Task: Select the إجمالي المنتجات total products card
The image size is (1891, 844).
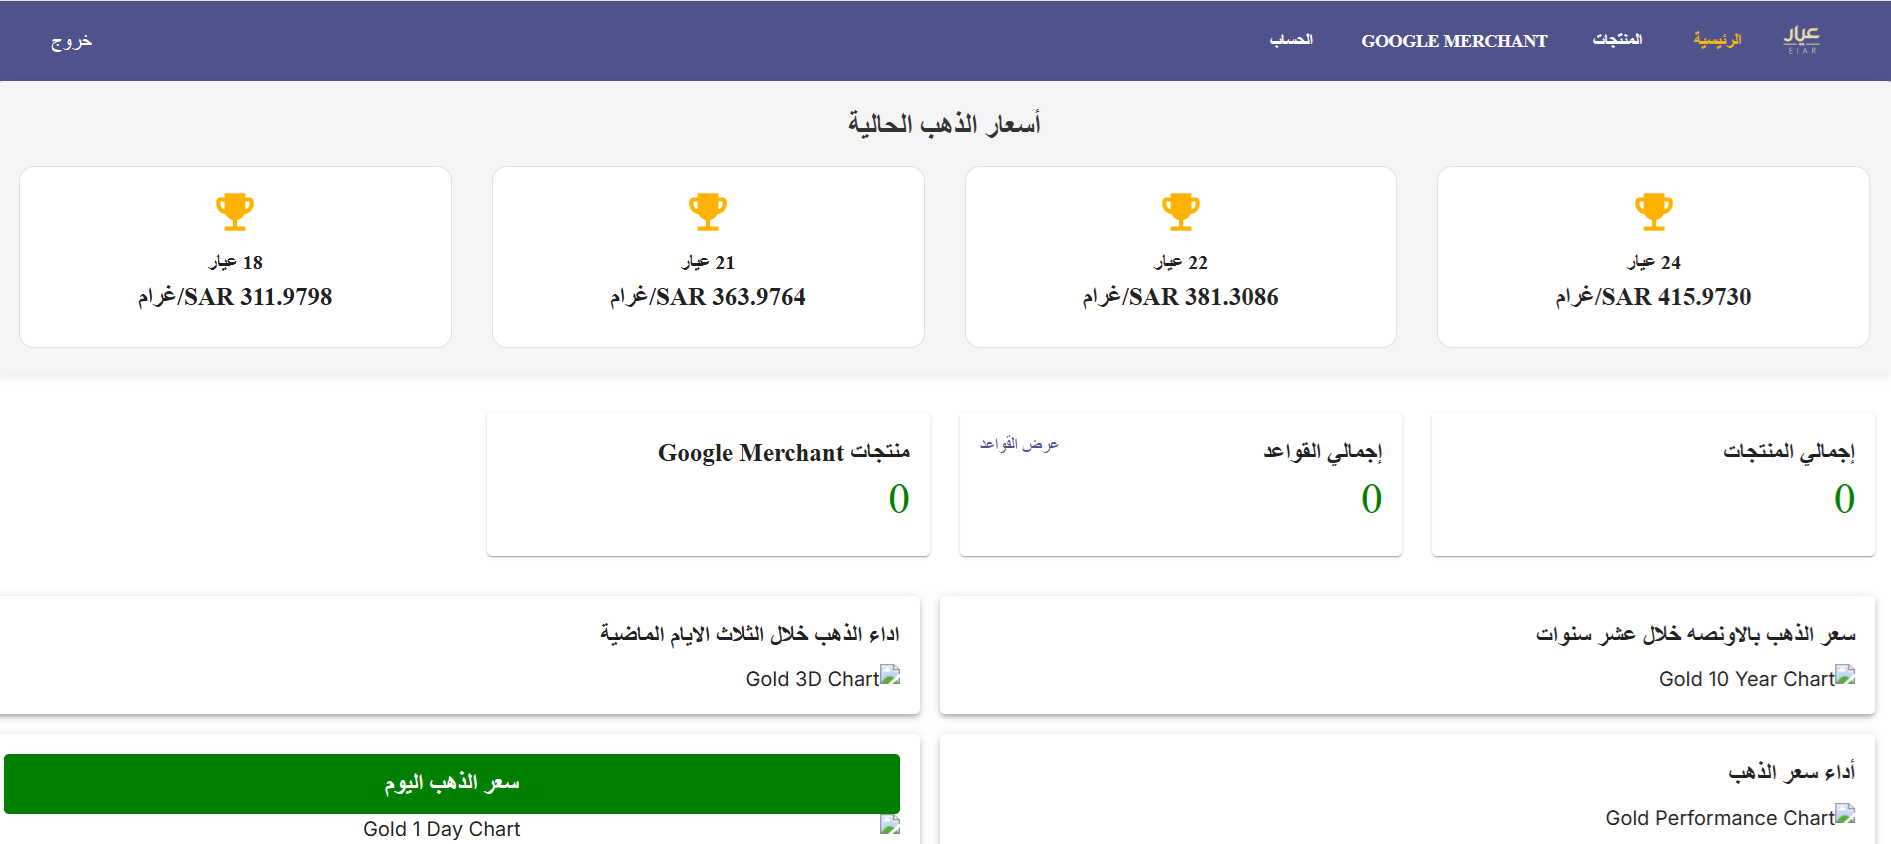Action: (1652, 484)
